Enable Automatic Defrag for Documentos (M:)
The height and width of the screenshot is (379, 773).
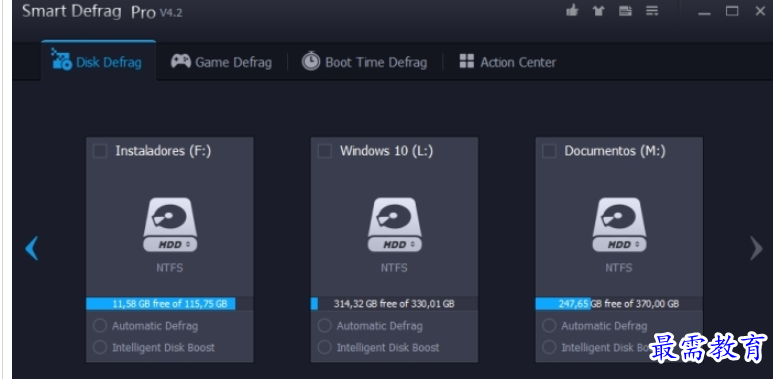click(549, 326)
